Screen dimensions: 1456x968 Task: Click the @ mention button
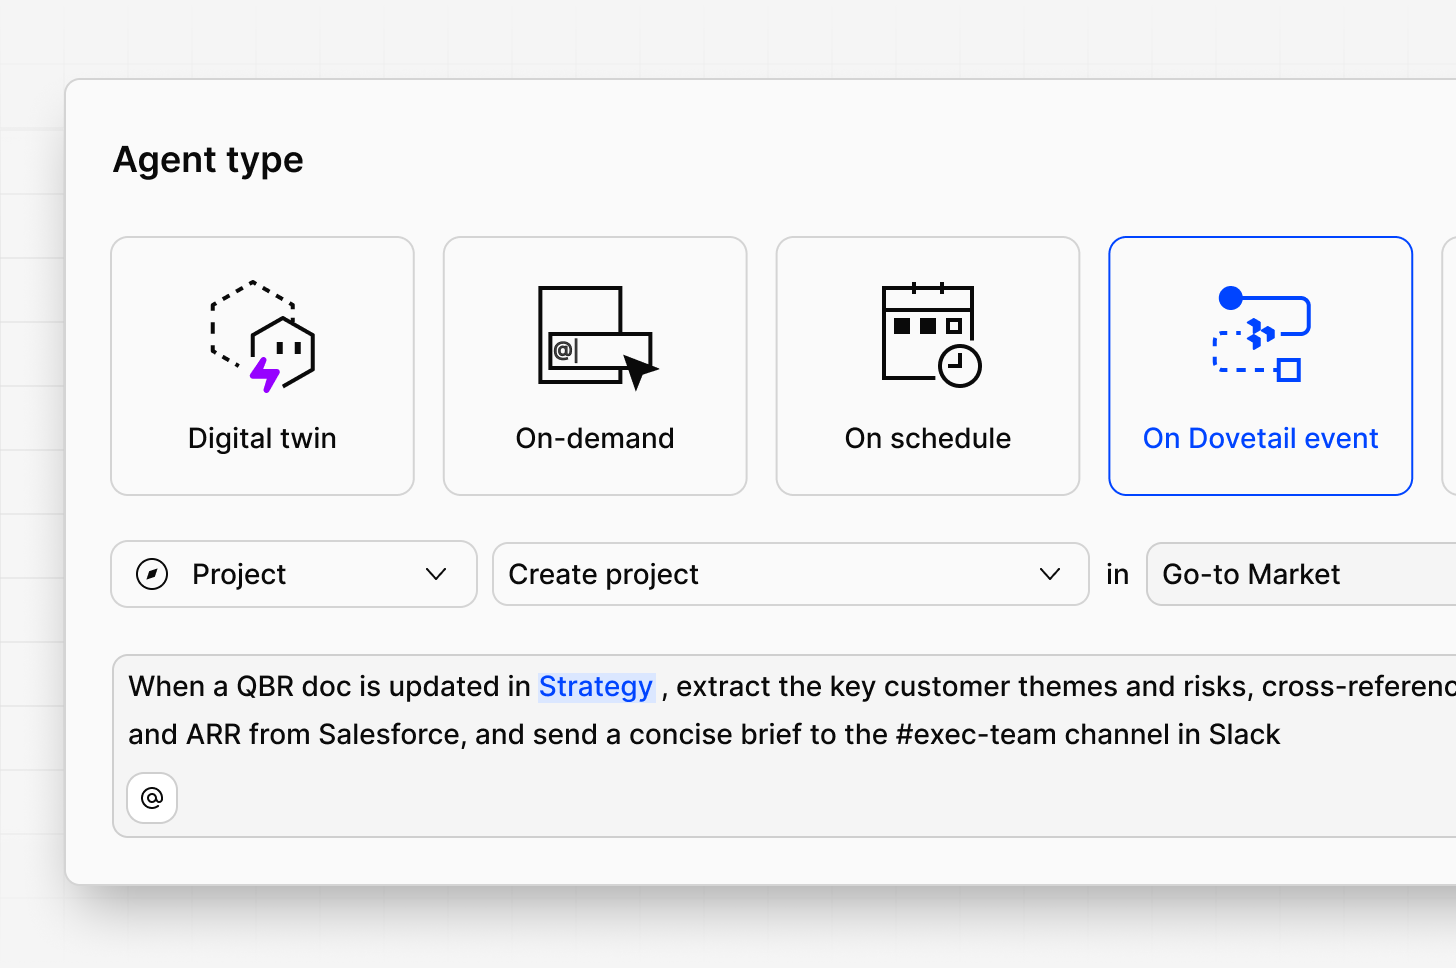tap(152, 798)
